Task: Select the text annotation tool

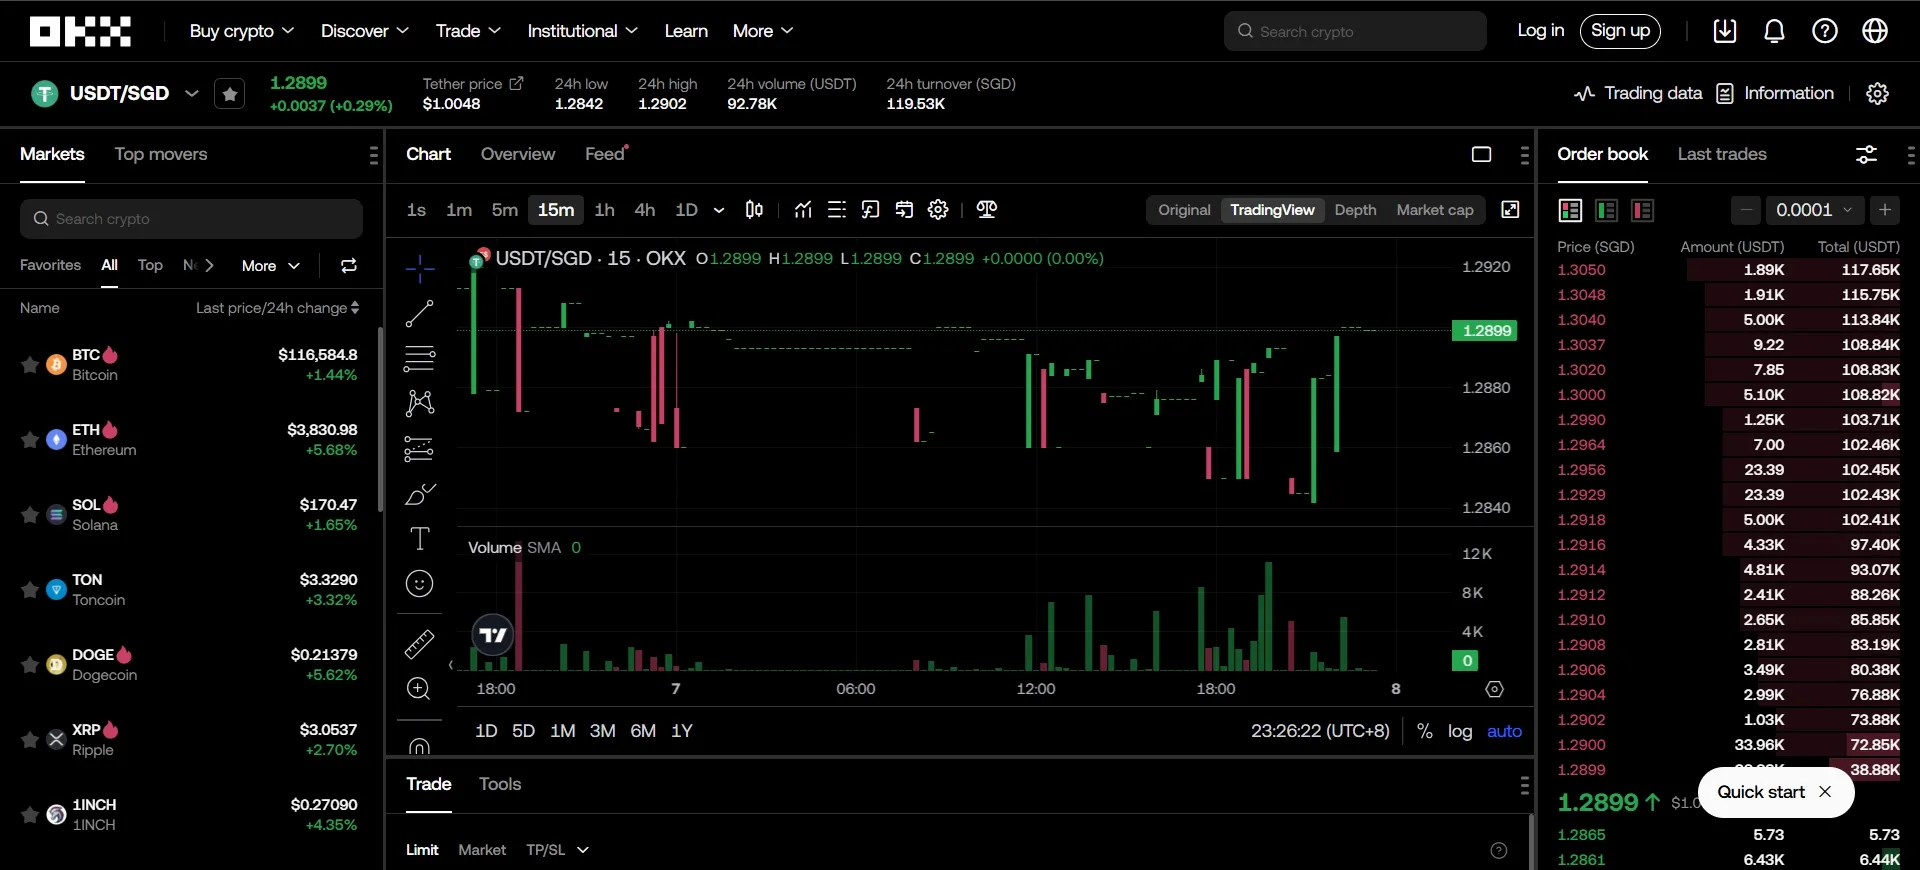Action: coord(419,539)
